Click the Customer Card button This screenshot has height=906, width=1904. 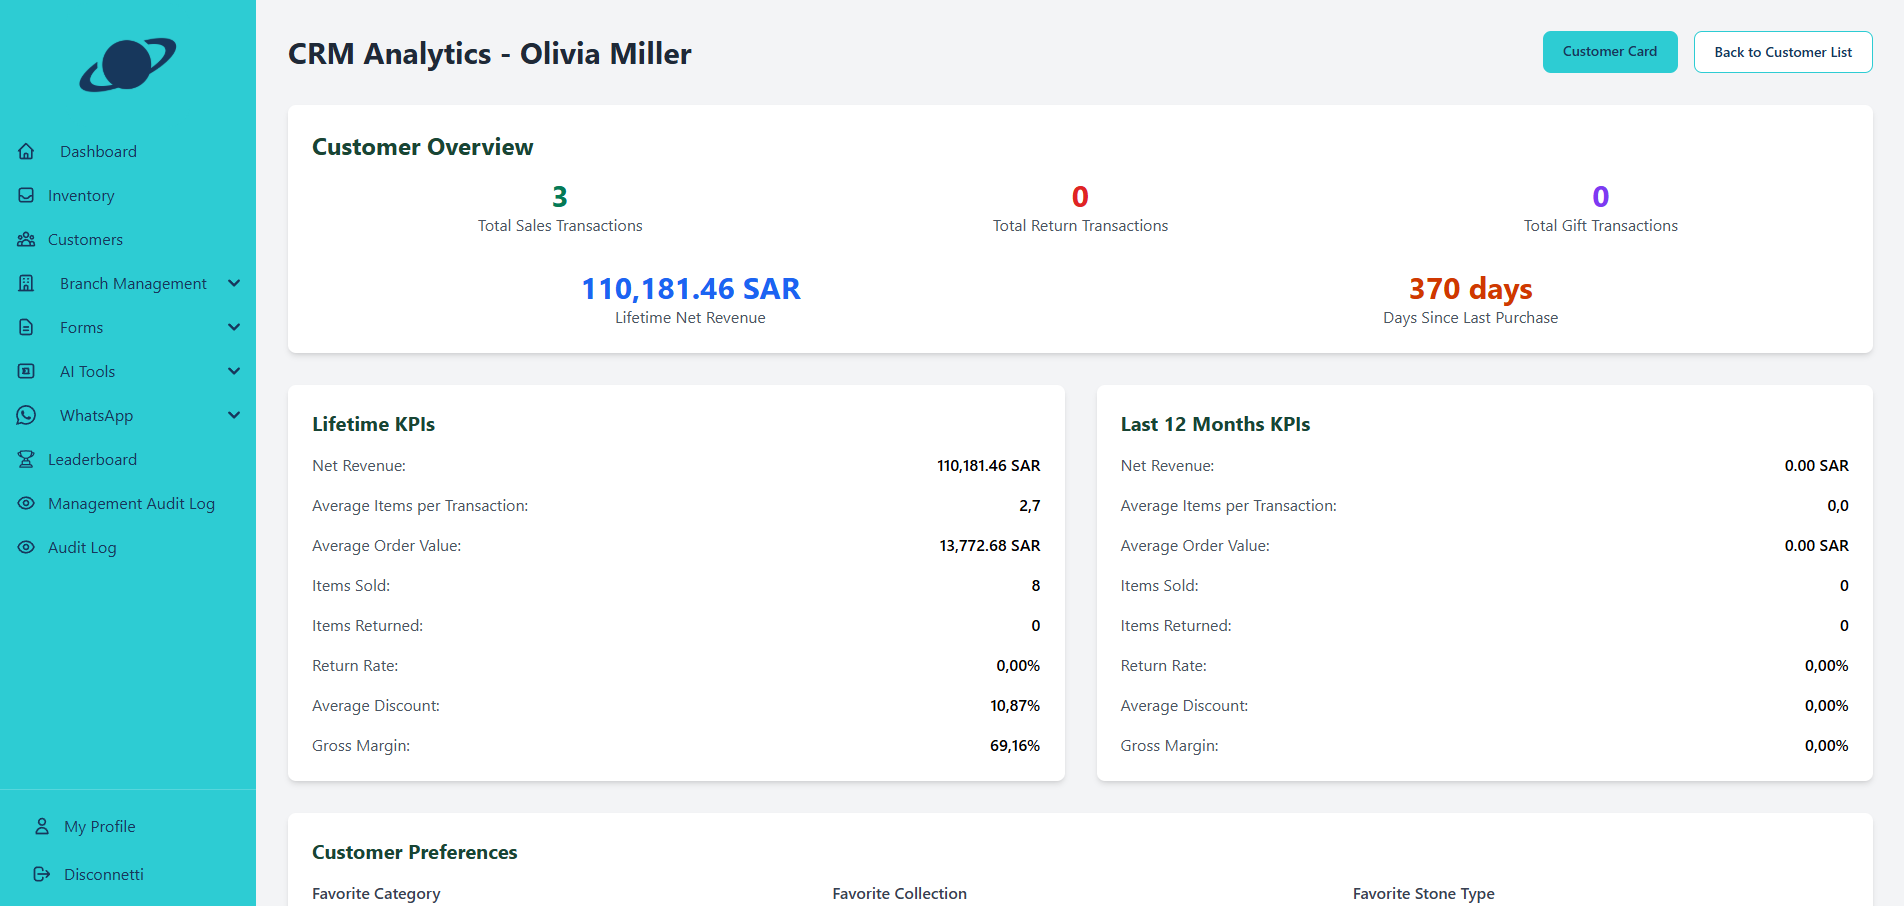1609,51
